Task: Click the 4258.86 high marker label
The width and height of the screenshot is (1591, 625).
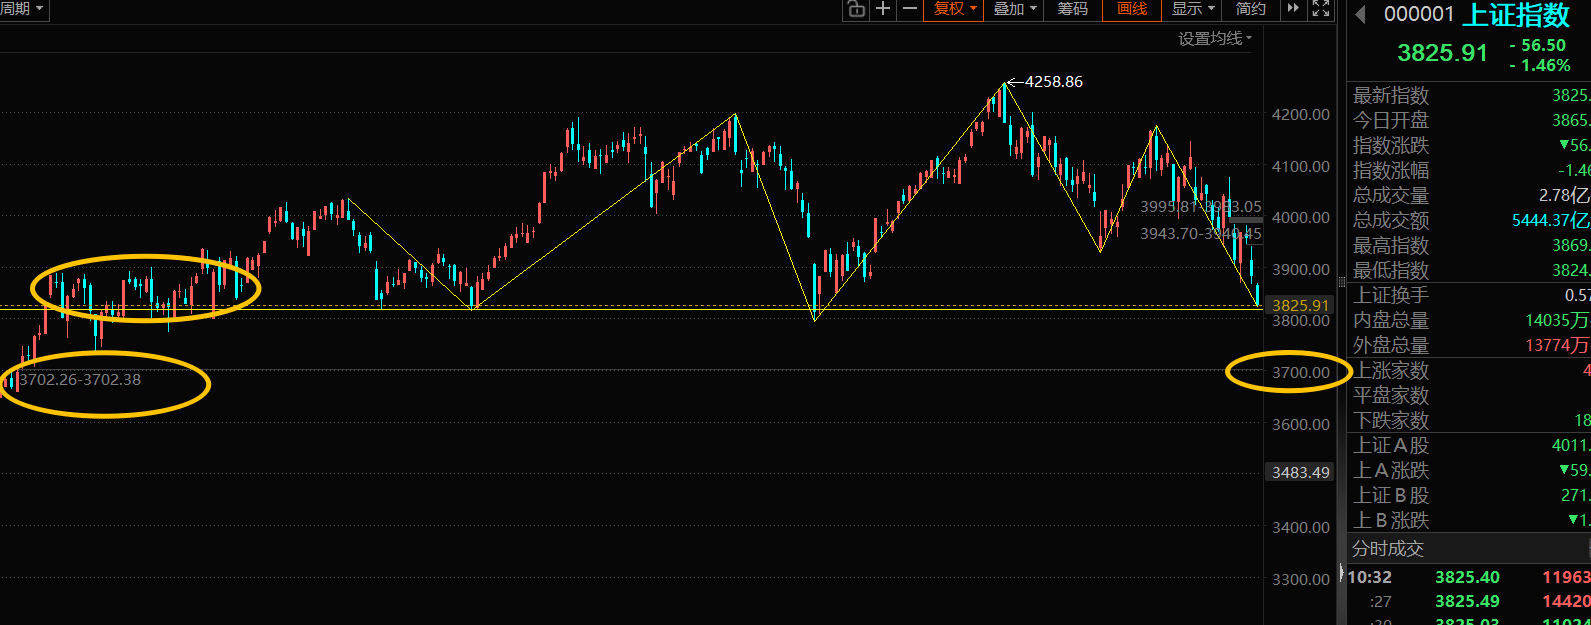Action: [x=1053, y=82]
